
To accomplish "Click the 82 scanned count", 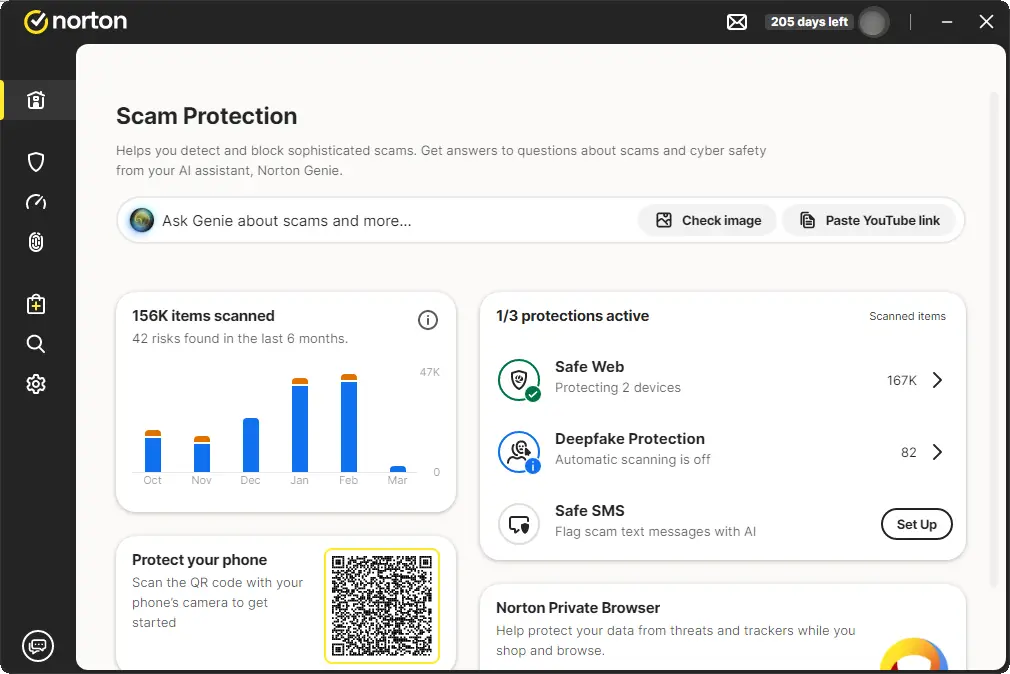I will [x=908, y=452].
